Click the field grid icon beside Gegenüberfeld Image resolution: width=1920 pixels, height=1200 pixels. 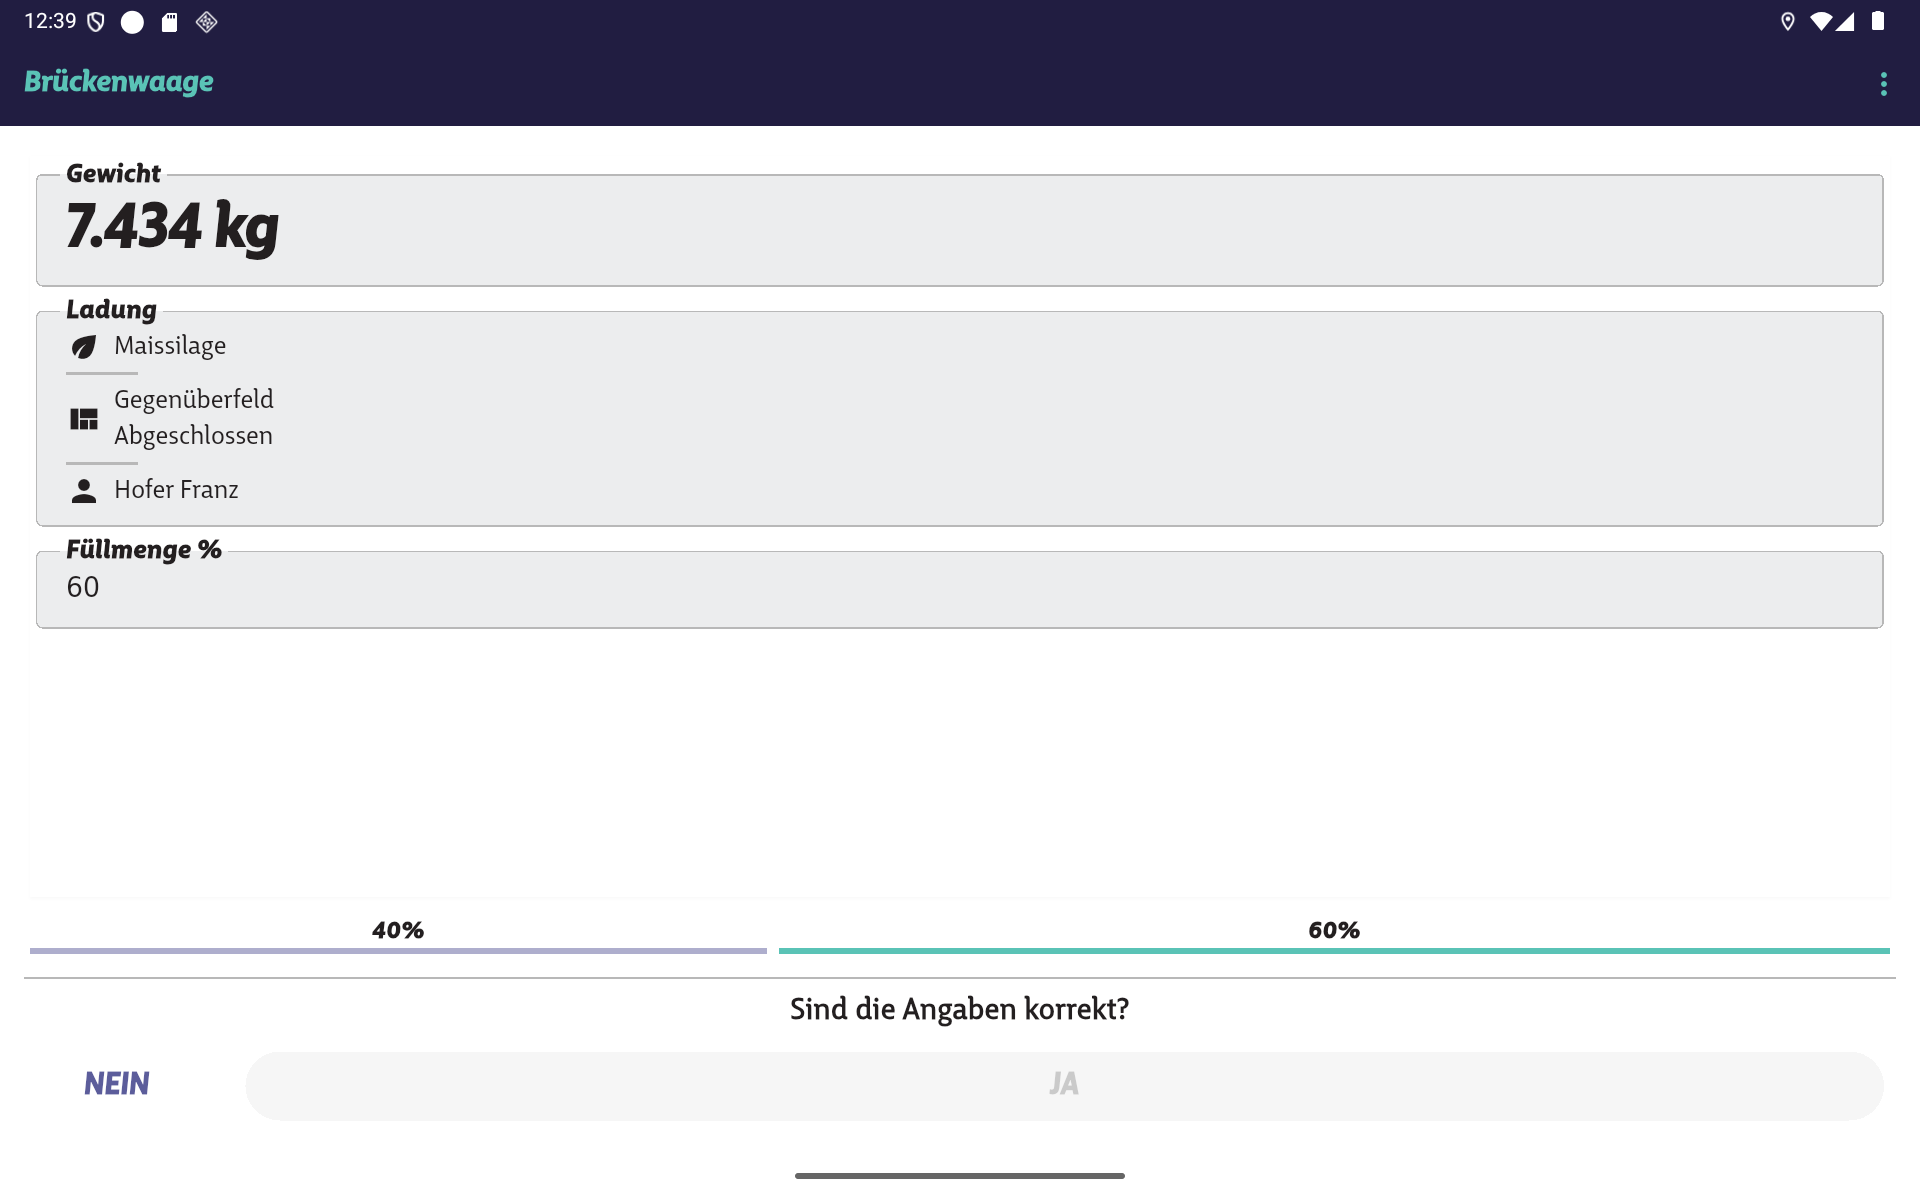[84, 418]
